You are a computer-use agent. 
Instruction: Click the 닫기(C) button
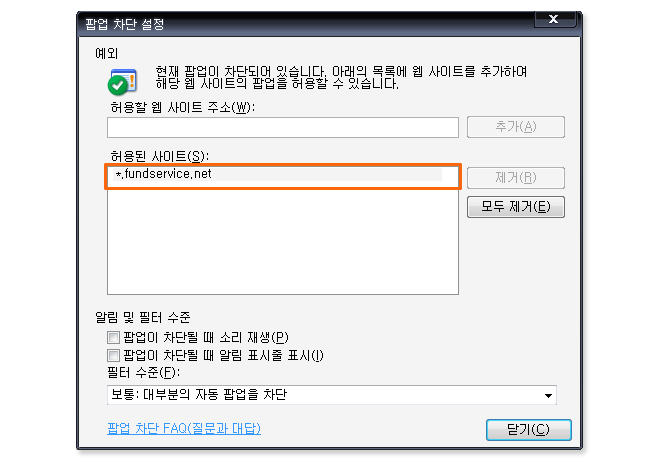(x=528, y=430)
